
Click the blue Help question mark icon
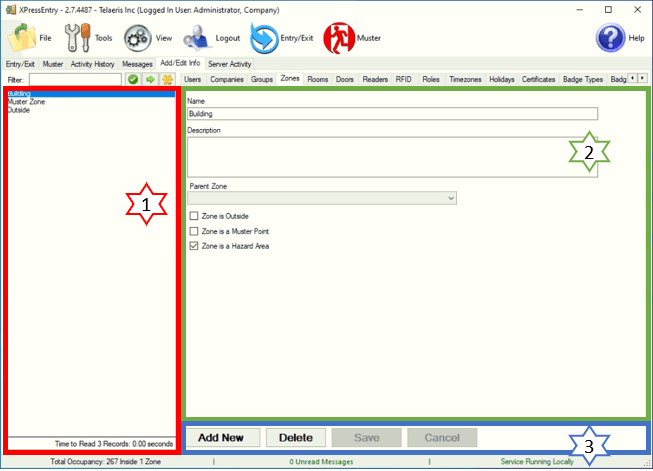[x=610, y=38]
